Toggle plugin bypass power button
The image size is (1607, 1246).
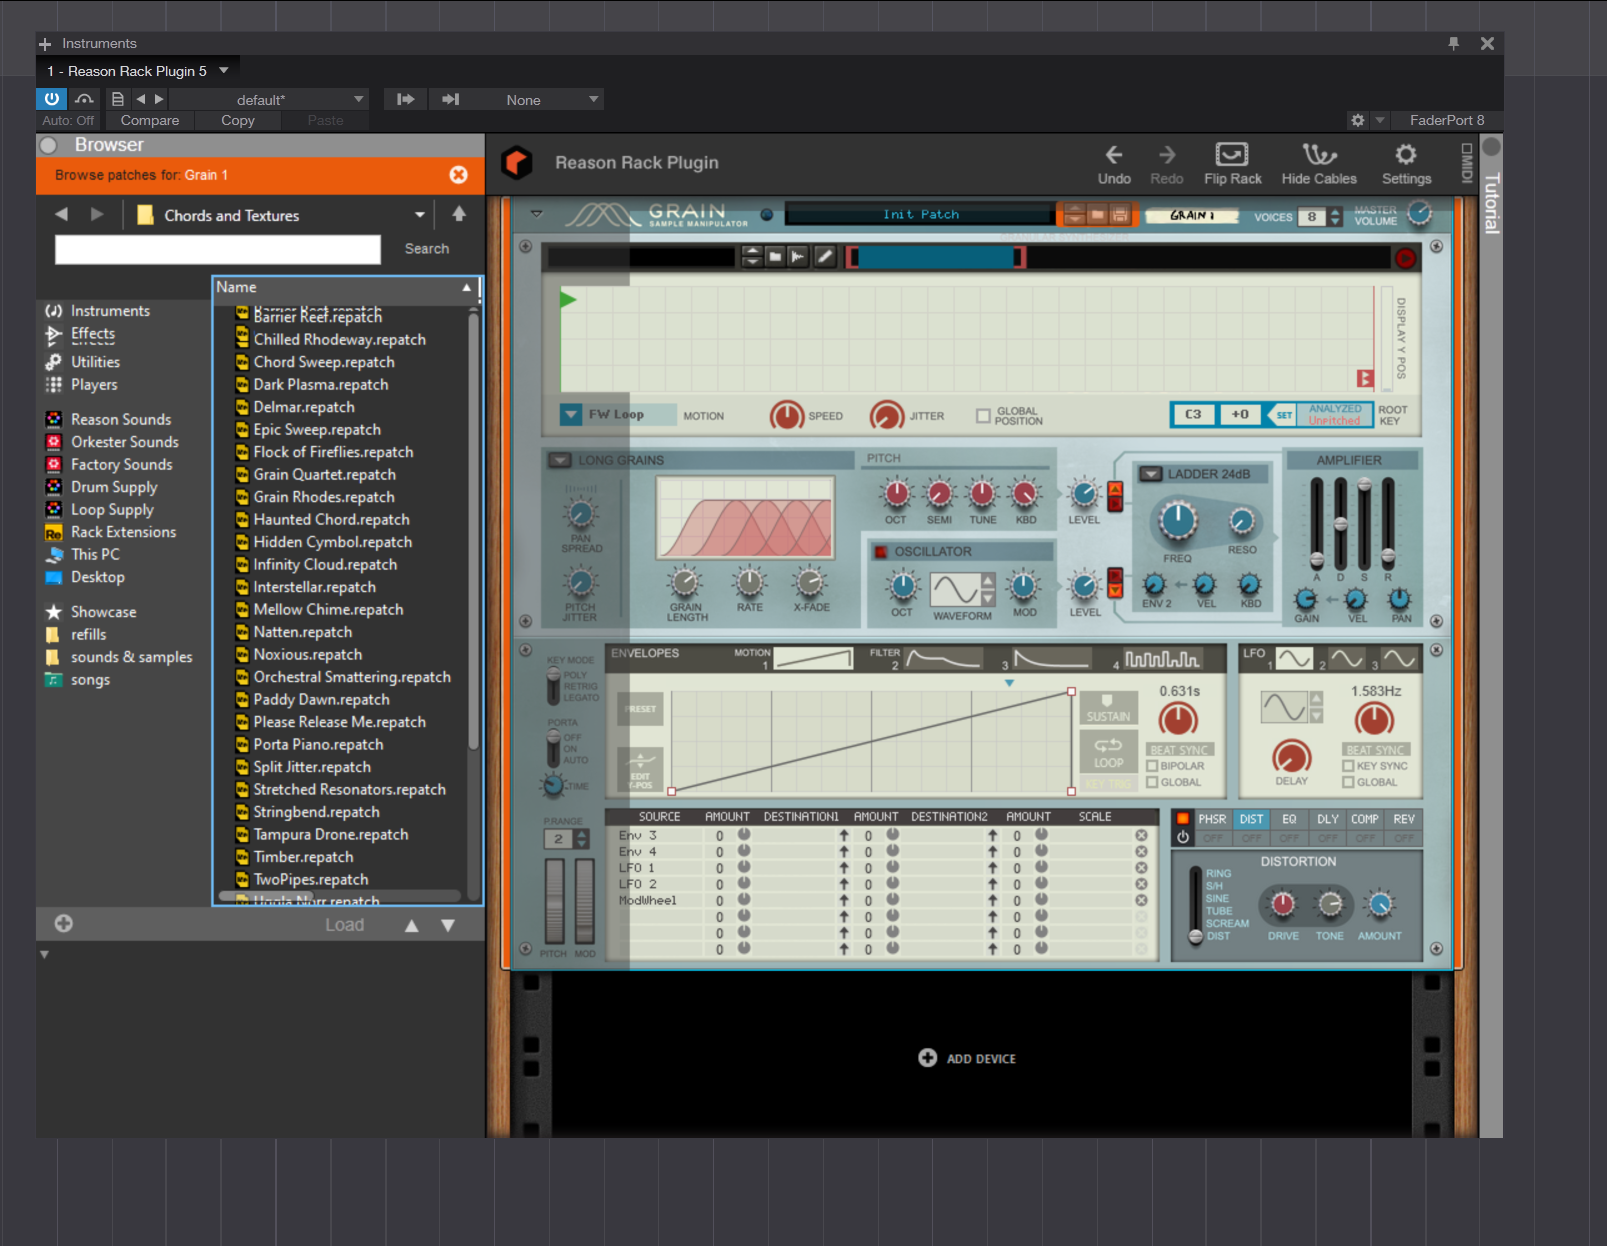(52, 99)
